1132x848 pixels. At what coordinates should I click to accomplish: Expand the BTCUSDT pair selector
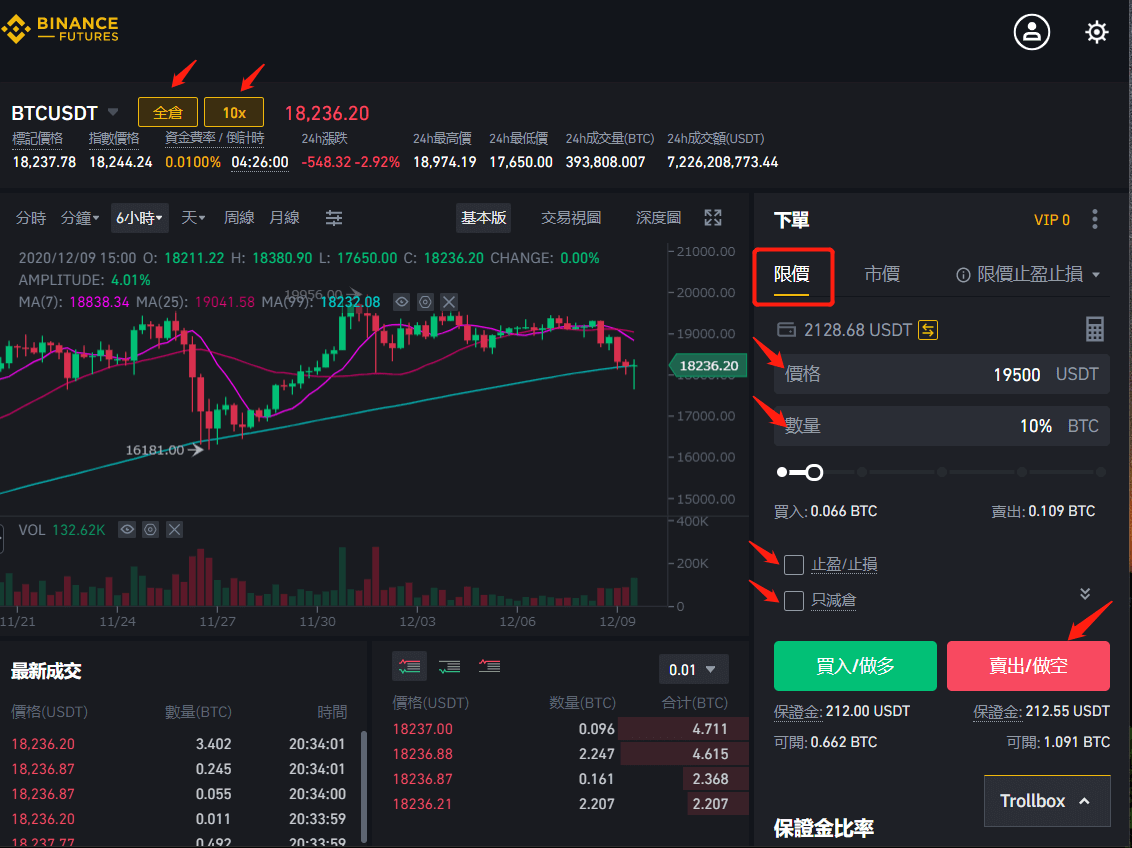tap(113, 112)
